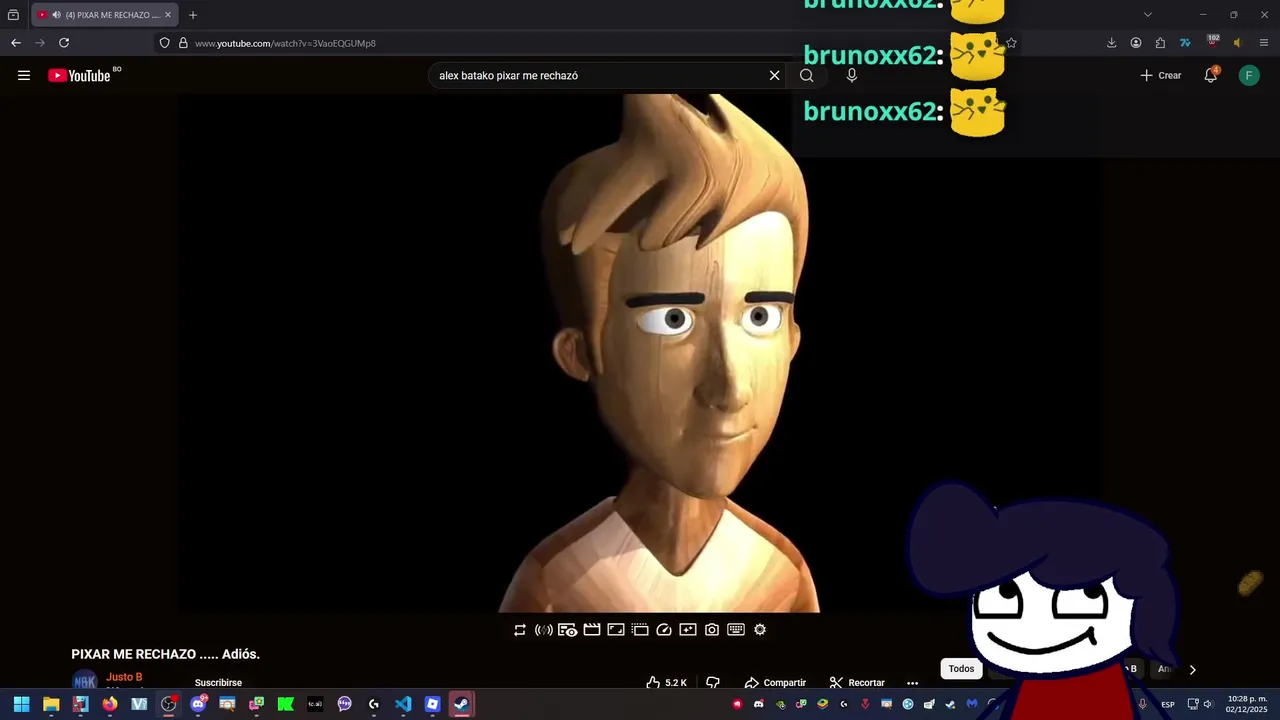Open the Justo B channel link
The width and height of the screenshot is (1280, 720).
click(x=124, y=677)
